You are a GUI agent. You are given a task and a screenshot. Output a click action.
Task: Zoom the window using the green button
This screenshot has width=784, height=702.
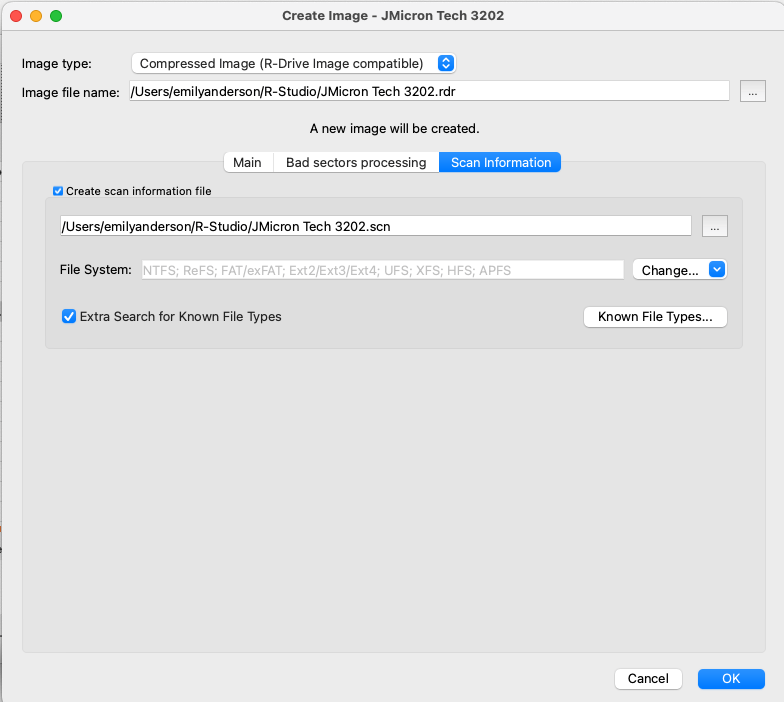pos(56,16)
